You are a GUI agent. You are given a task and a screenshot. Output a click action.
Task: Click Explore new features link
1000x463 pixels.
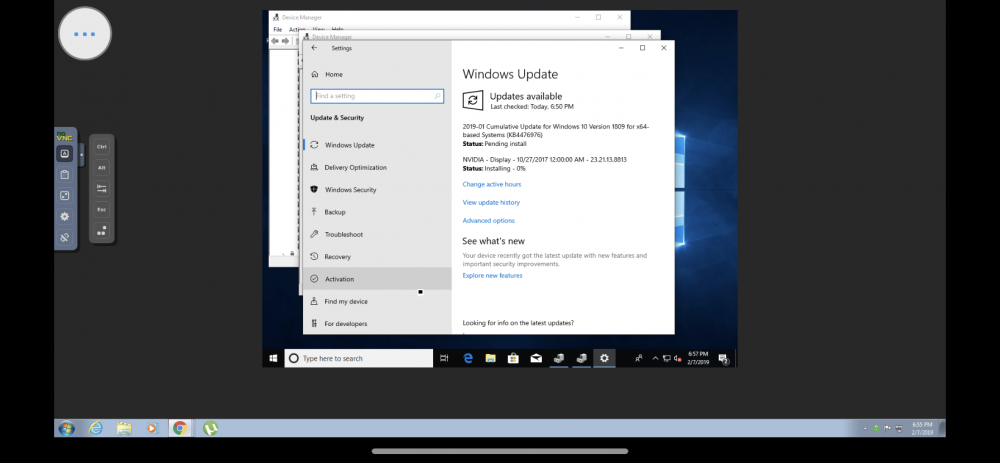point(492,276)
